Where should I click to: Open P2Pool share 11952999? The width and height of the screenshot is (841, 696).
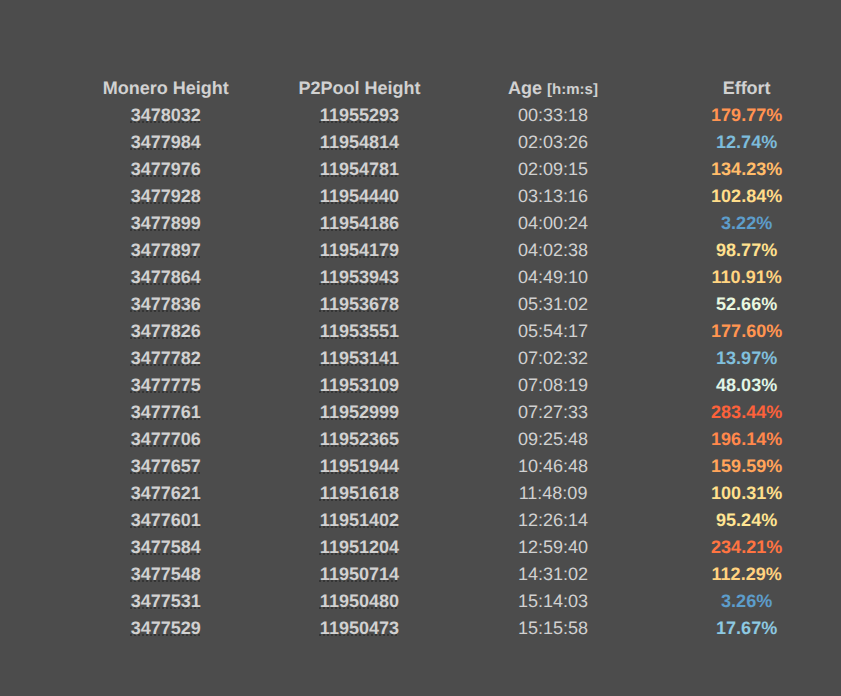click(x=359, y=412)
